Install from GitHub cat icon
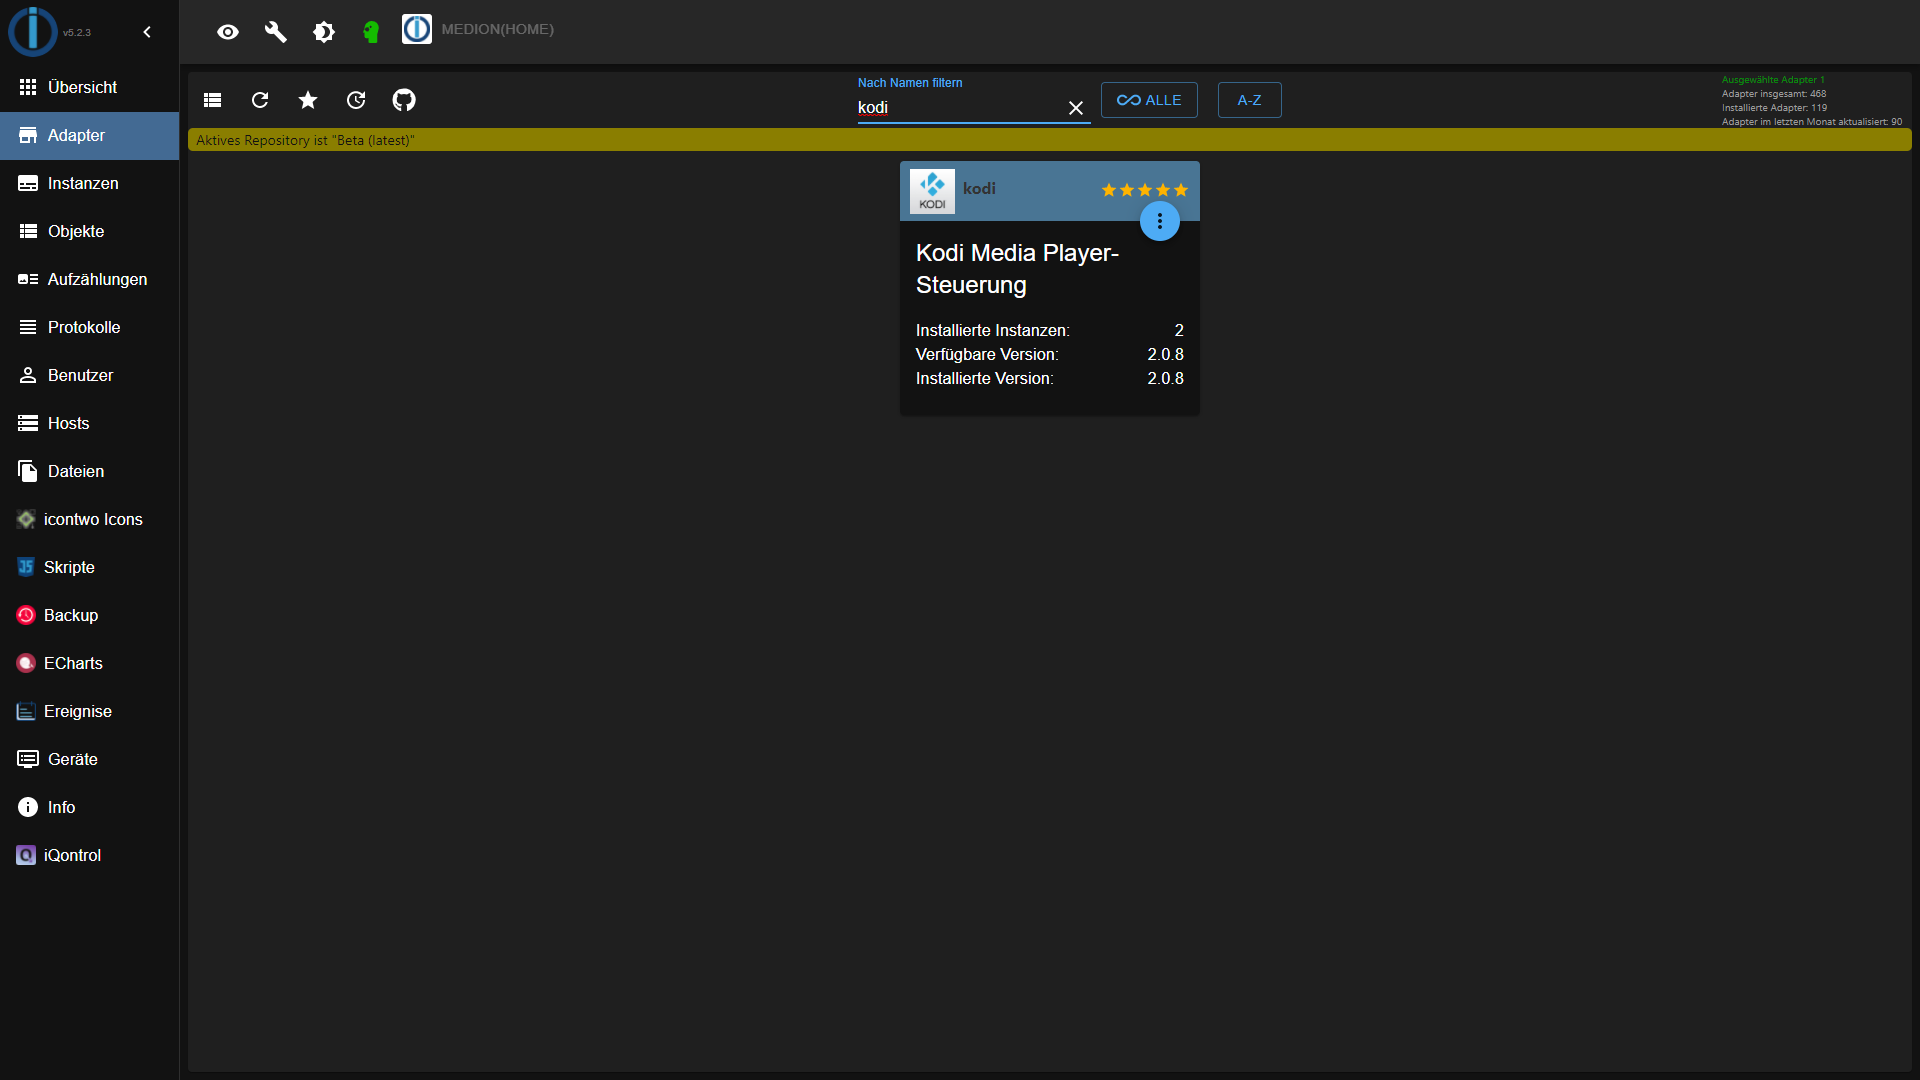Image resolution: width=1920 pixels, height=1080 pixels. 404,100
